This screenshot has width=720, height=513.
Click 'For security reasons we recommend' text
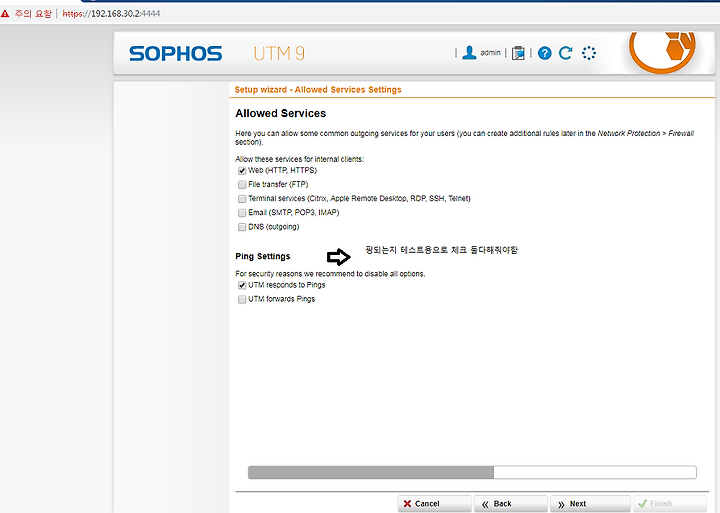point(330,274)
